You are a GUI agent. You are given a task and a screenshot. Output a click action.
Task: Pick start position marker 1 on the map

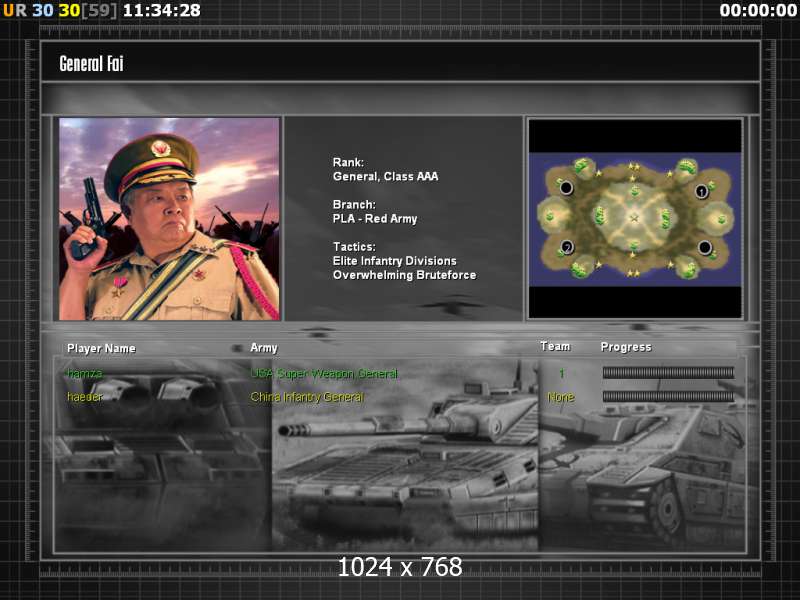(702, 191)
